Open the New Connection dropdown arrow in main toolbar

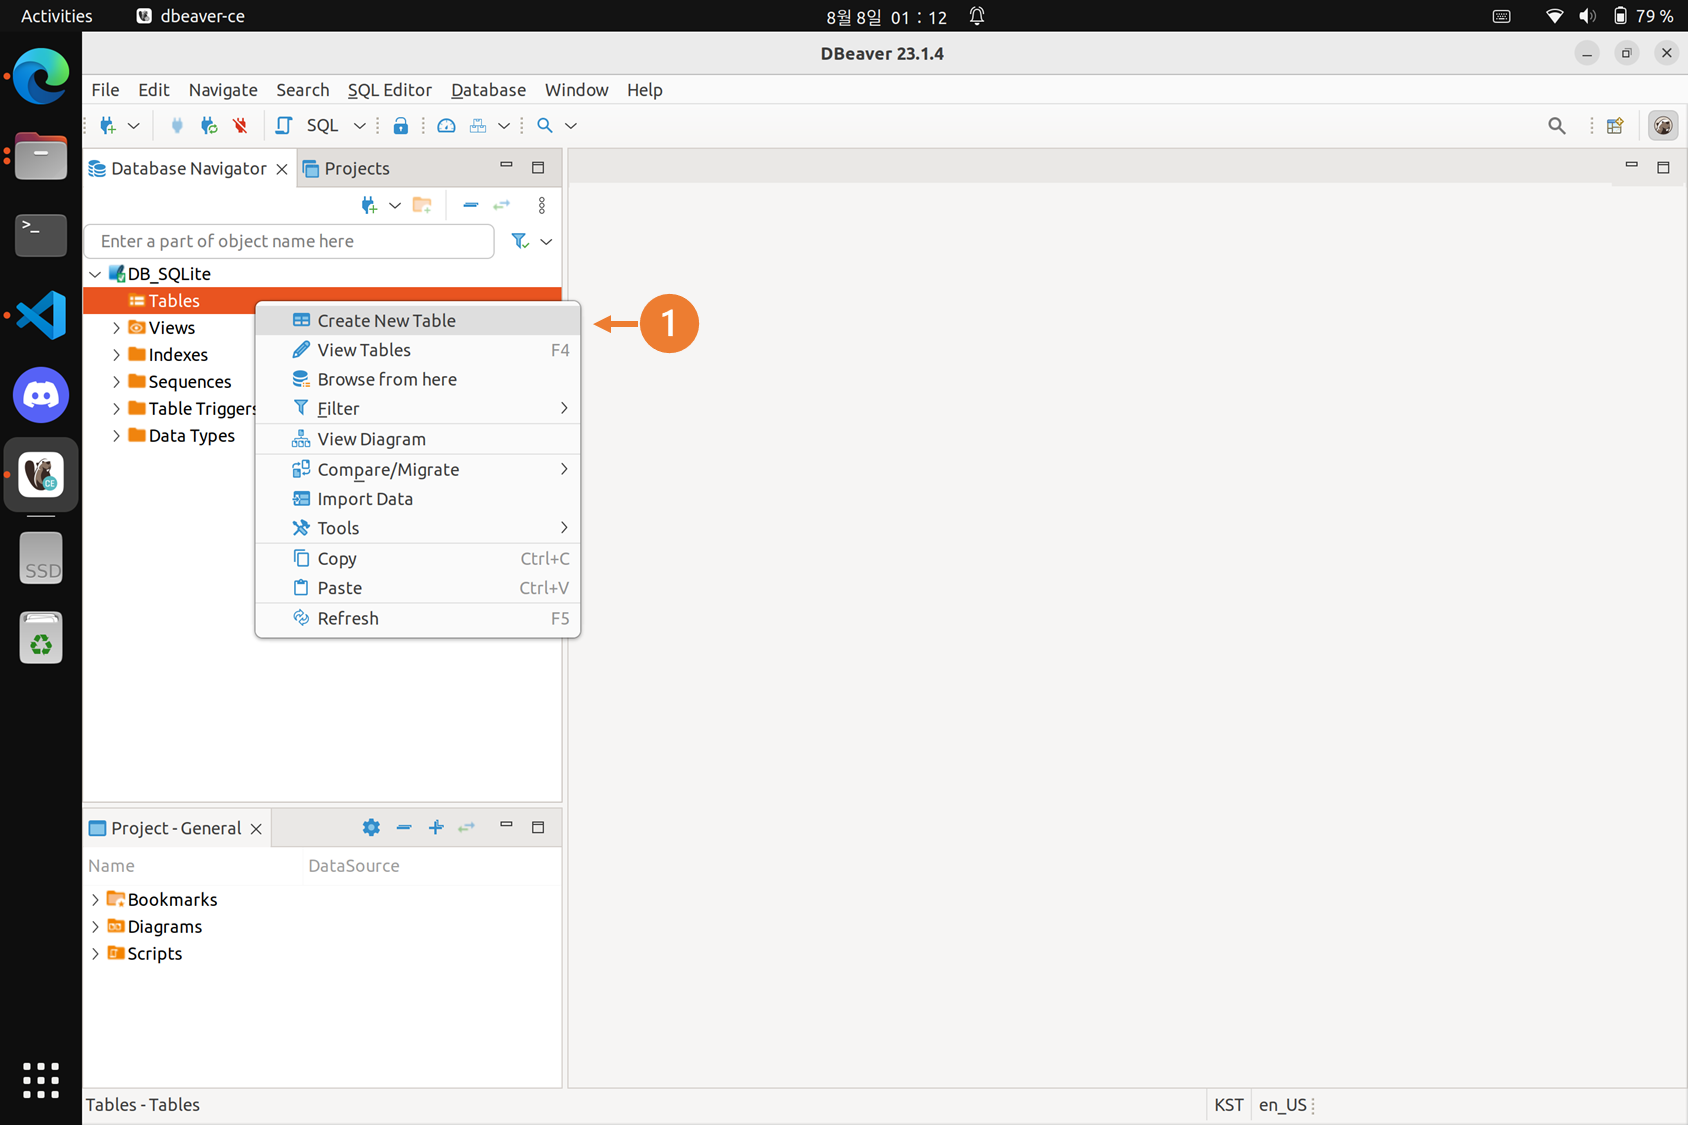(134, 126)
